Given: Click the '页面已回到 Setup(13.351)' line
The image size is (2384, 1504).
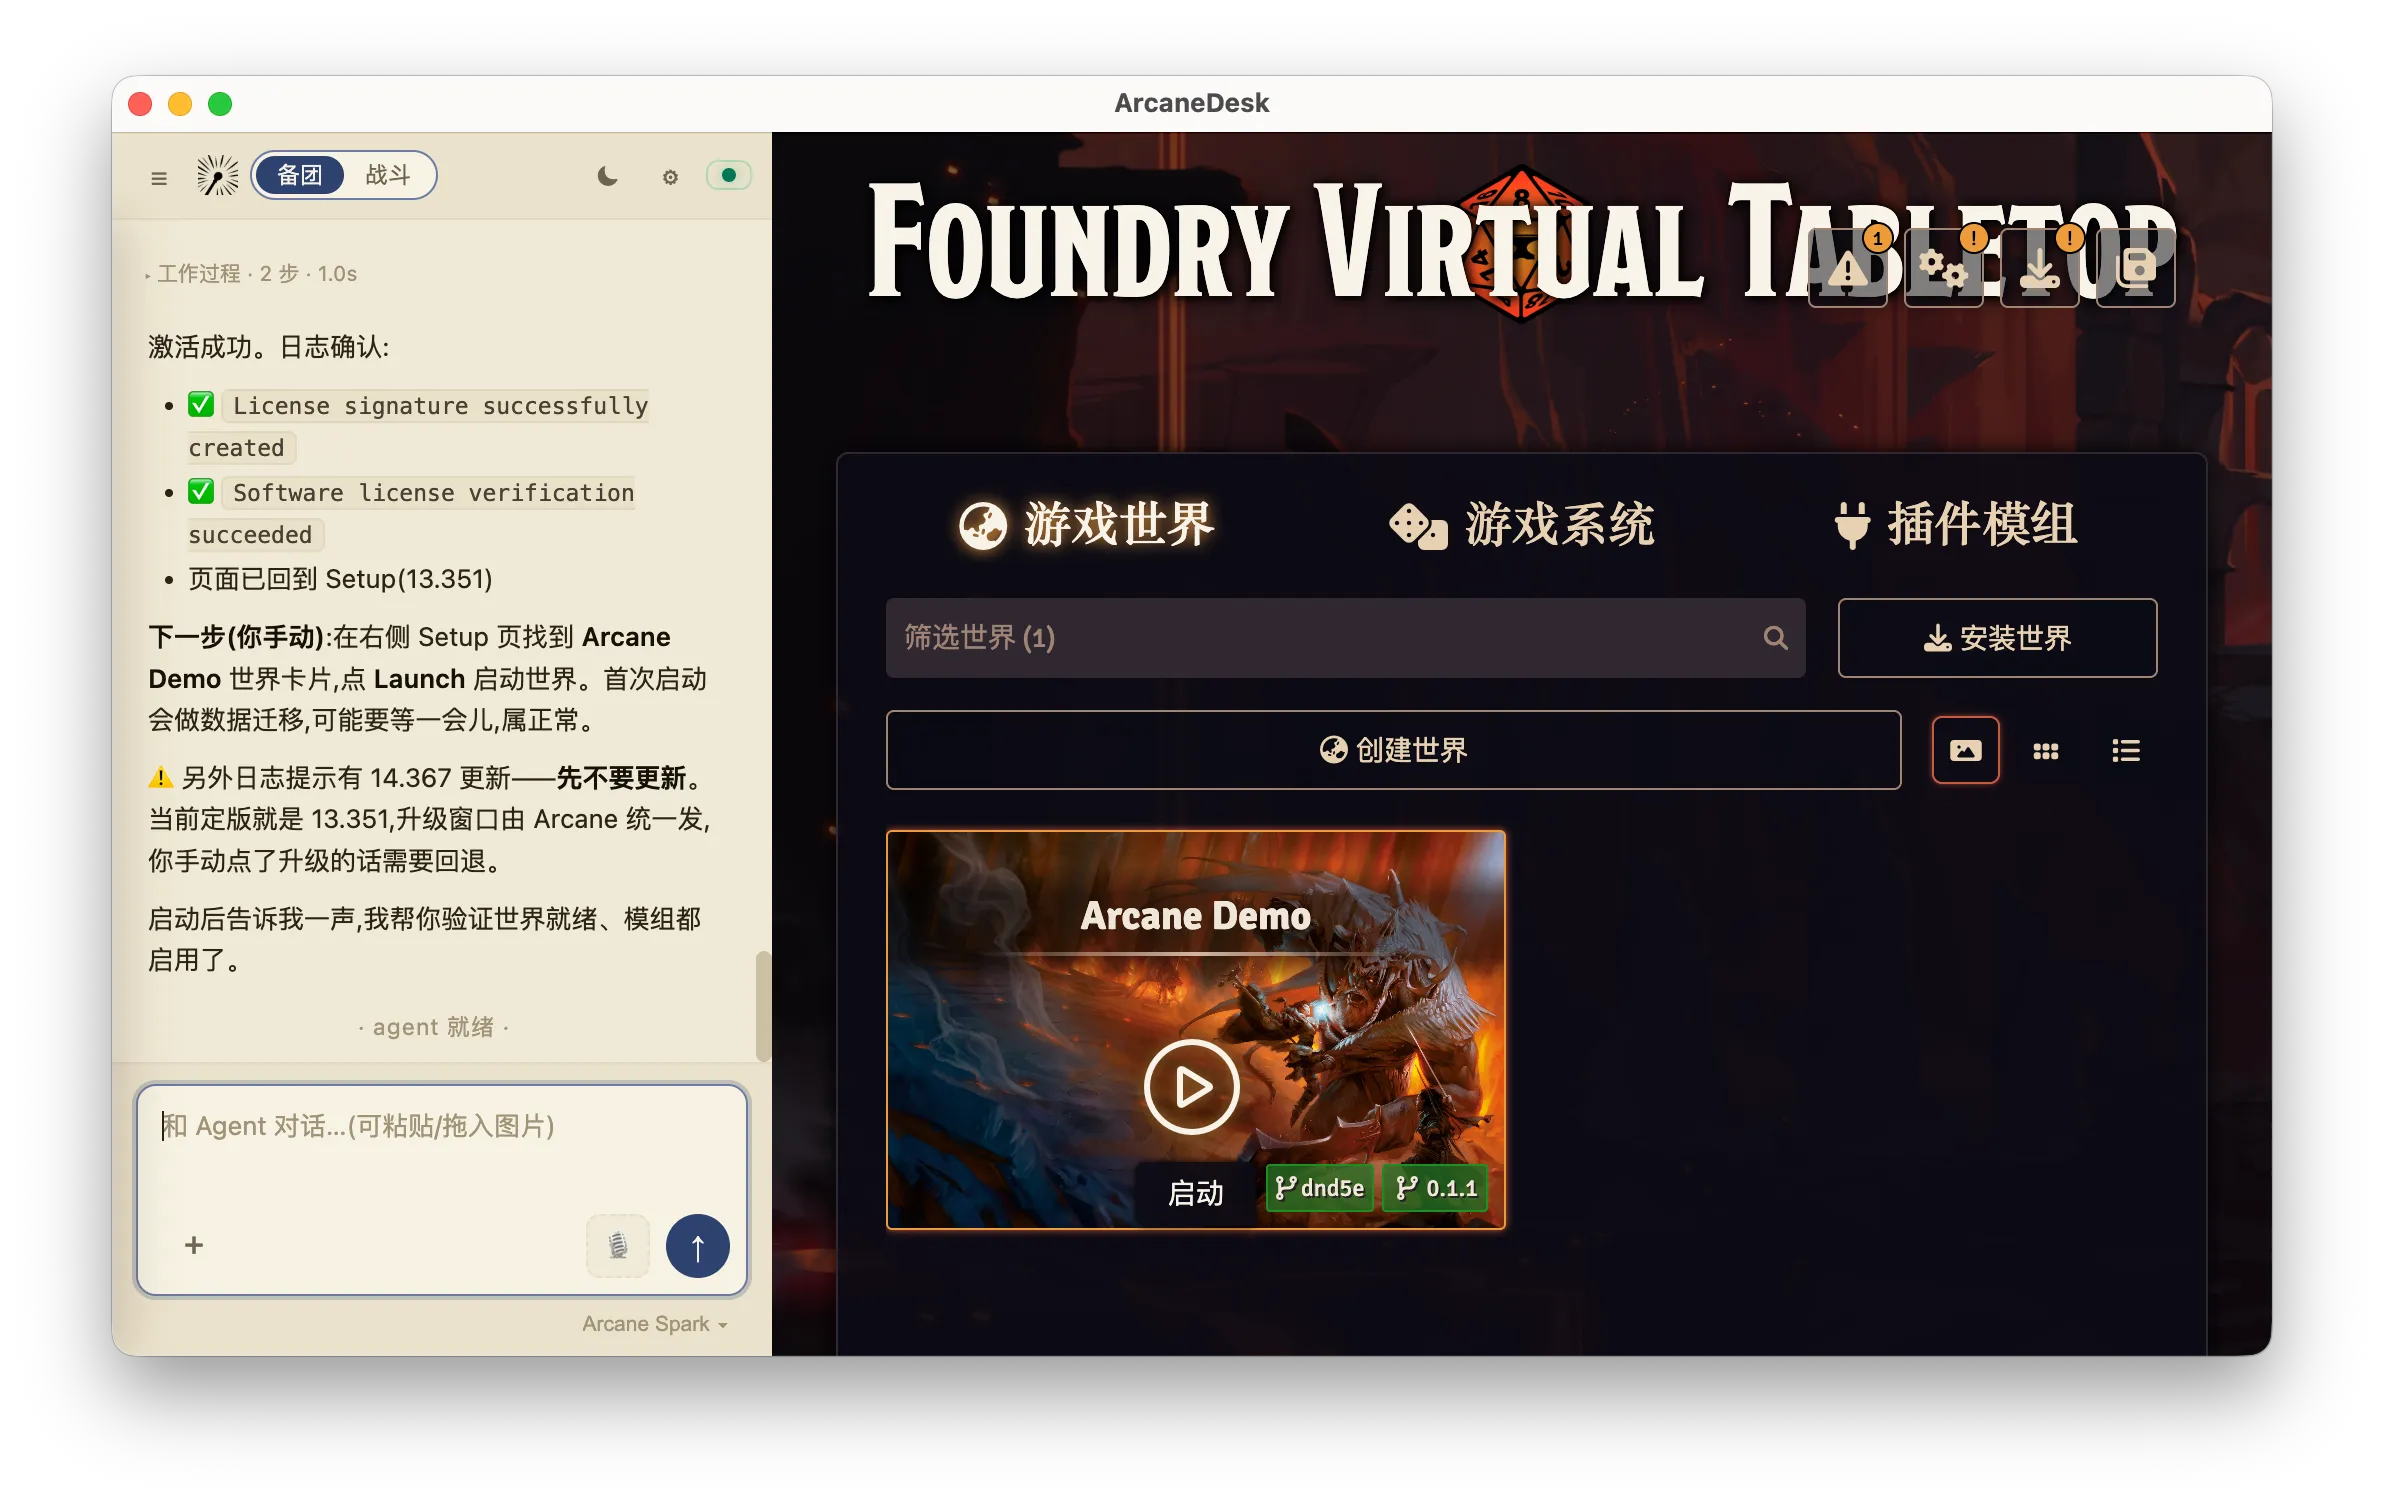Looking at the screenshot, I should 340,579.
